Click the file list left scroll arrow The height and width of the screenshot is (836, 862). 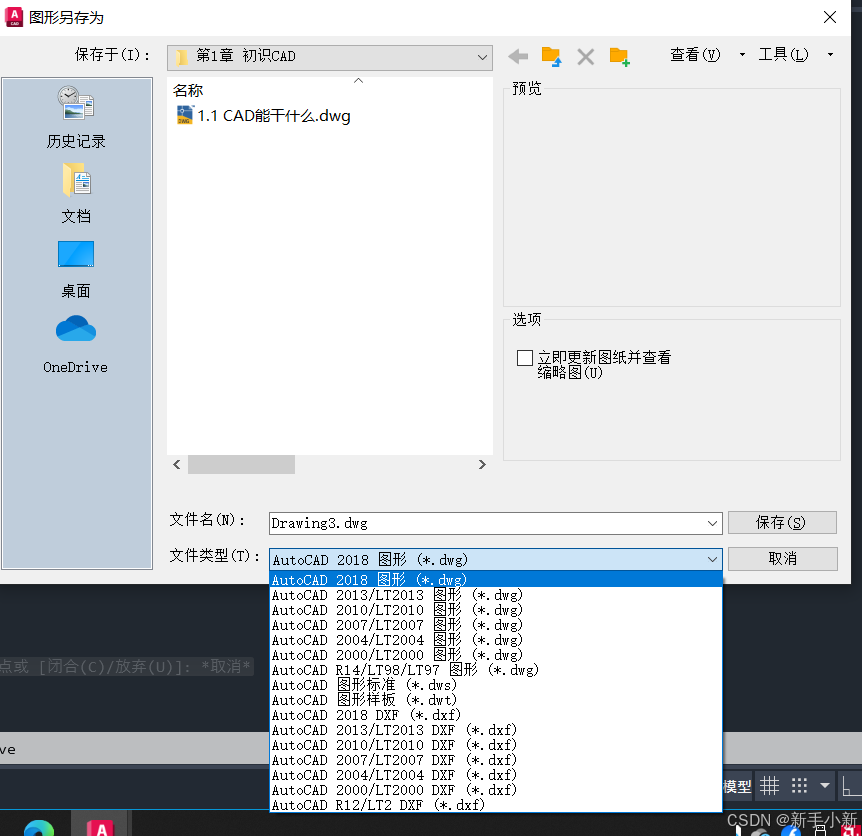pyautogui.click(x=176, y=464)
